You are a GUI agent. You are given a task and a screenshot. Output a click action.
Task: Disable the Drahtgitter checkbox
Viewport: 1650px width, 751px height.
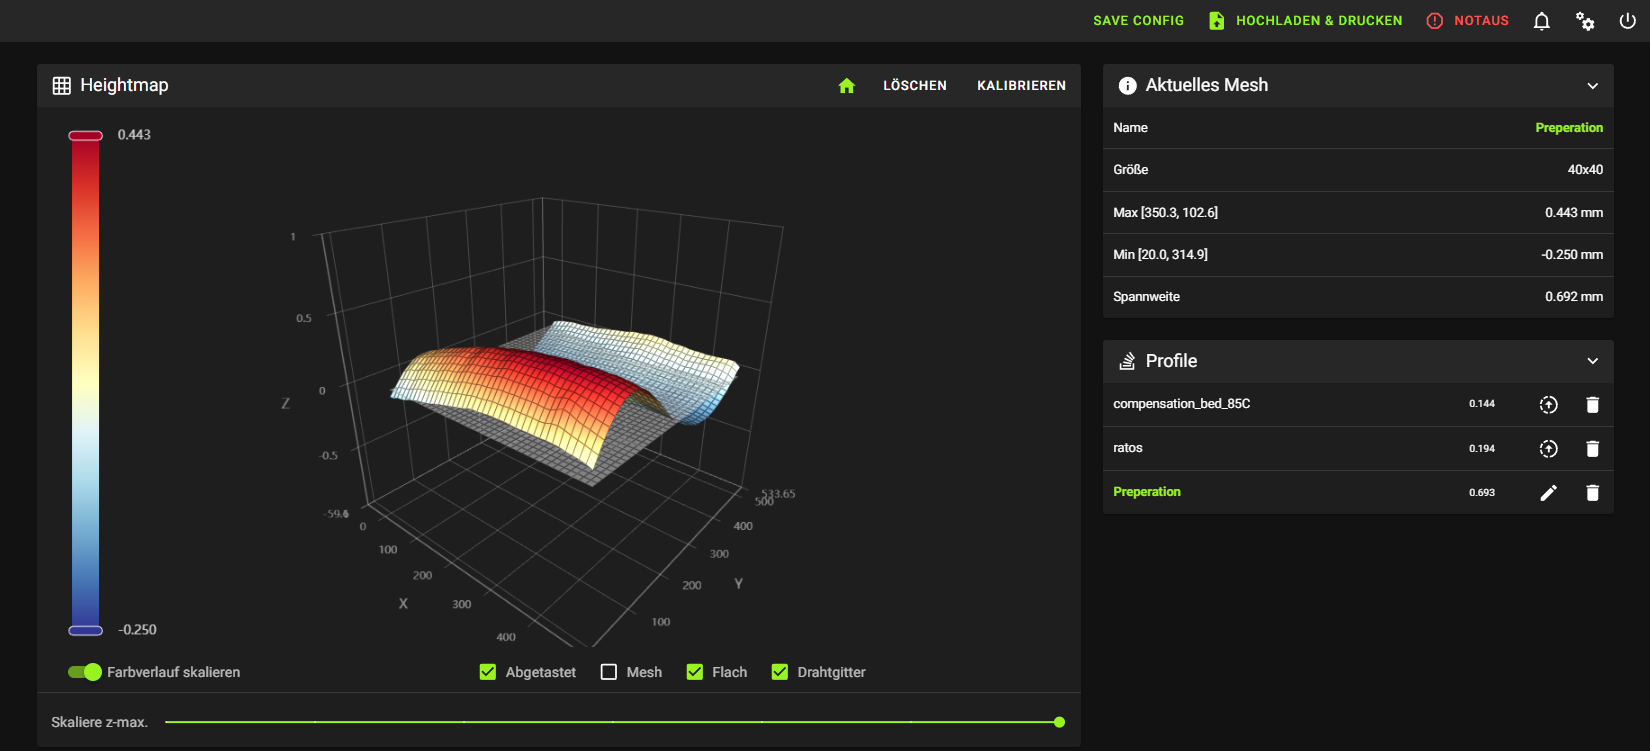pyautogui.click(x=780, y=672)
